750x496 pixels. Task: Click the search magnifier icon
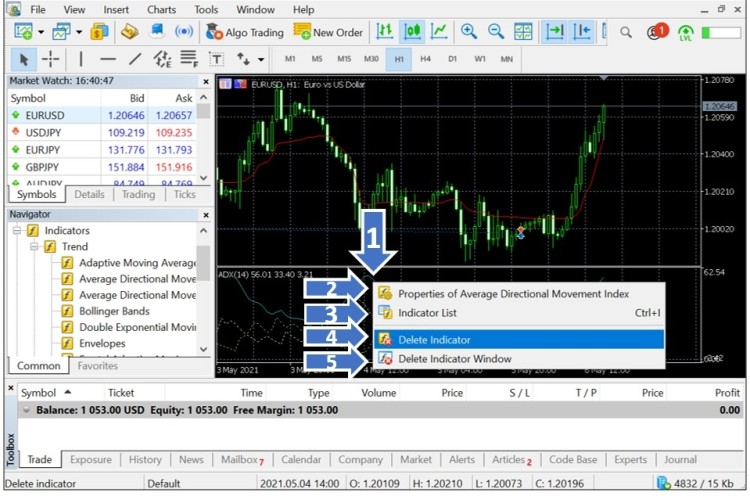tap(626, 32)
